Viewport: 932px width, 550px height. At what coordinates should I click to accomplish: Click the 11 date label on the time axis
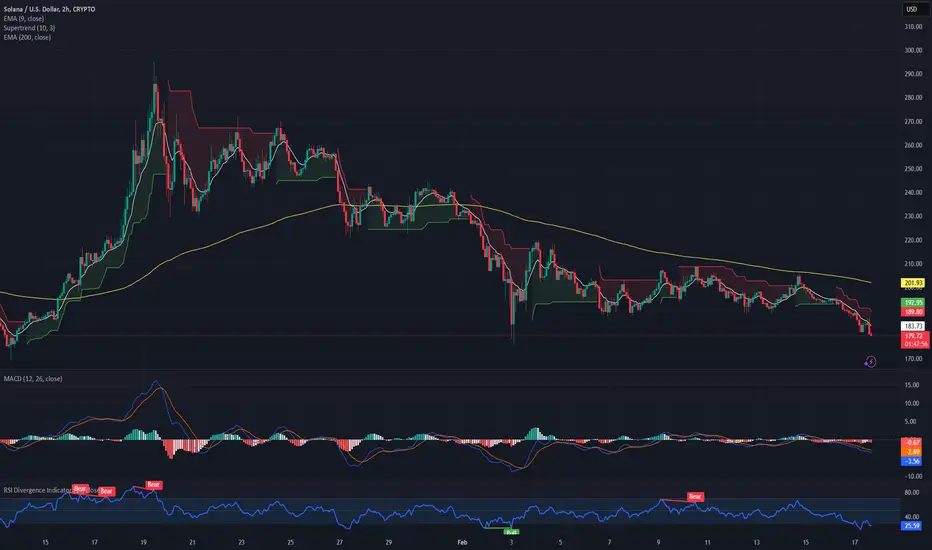click(x=707, y=542)
